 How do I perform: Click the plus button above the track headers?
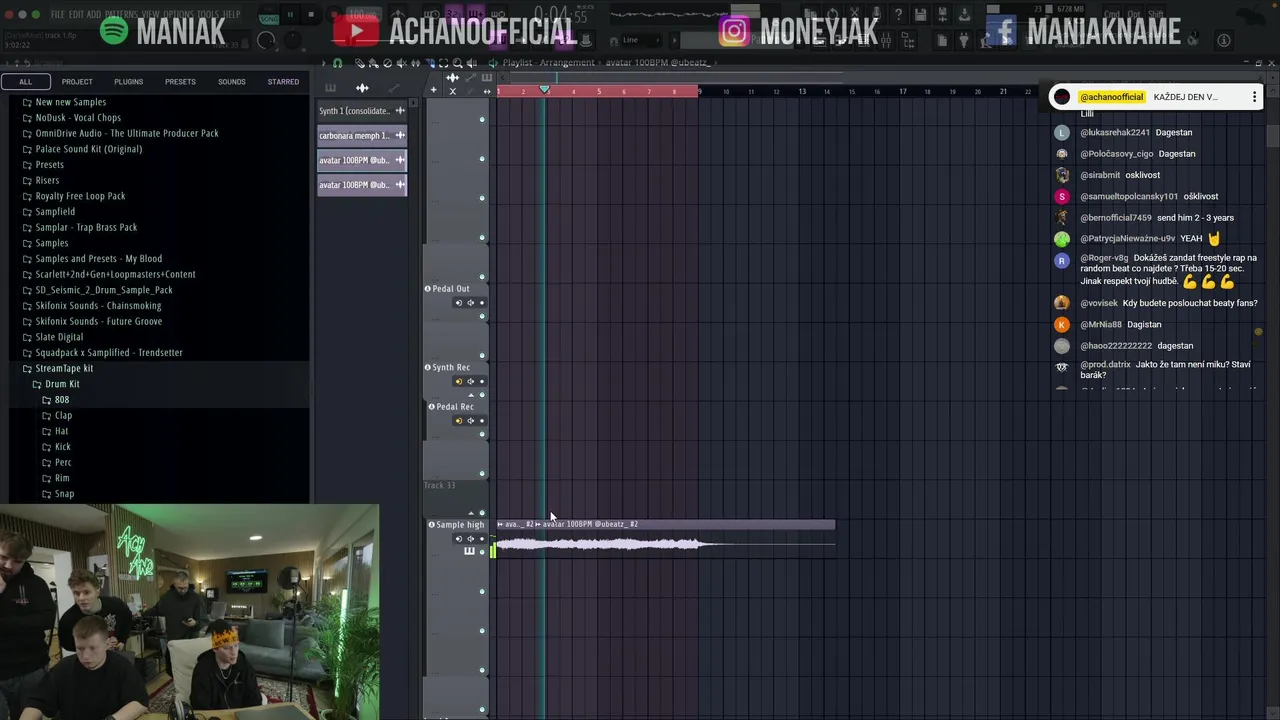[x=434, y=90]
